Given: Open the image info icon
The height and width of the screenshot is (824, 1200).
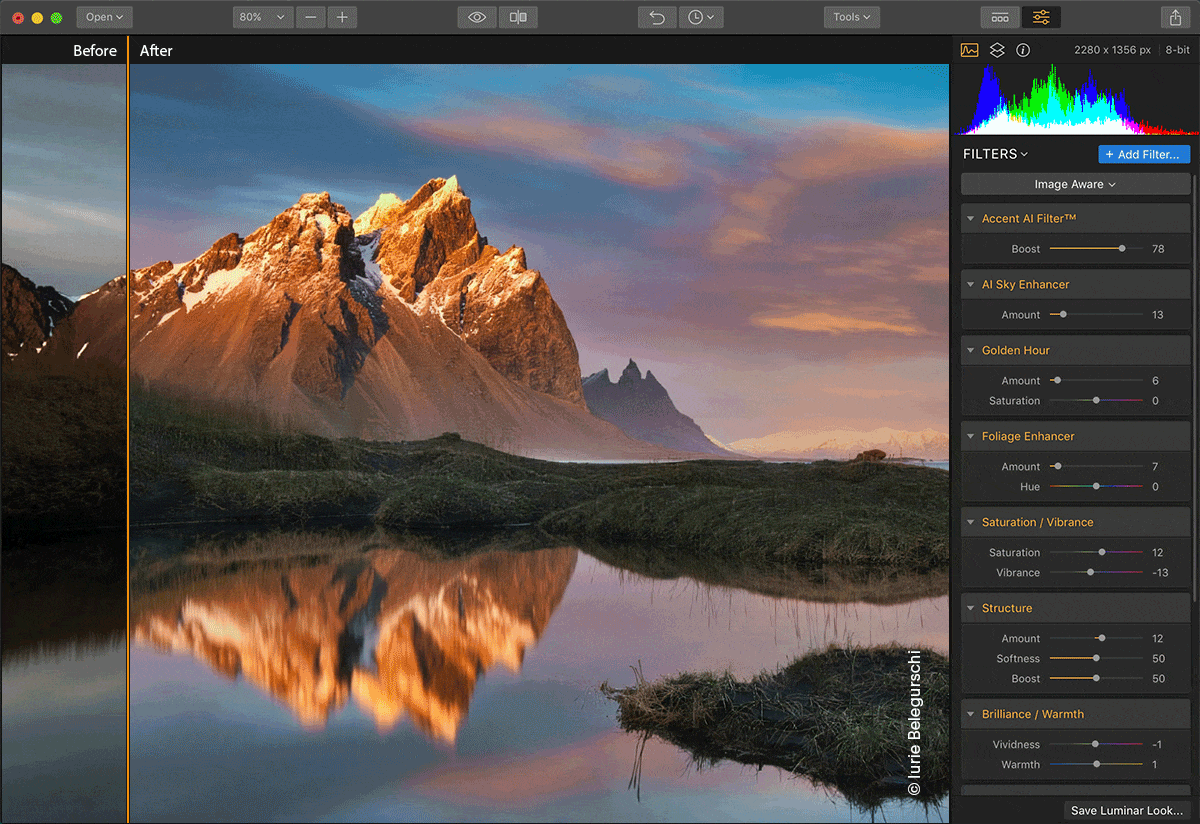Looking at the screenshot, I should (x=1022, y=49).
